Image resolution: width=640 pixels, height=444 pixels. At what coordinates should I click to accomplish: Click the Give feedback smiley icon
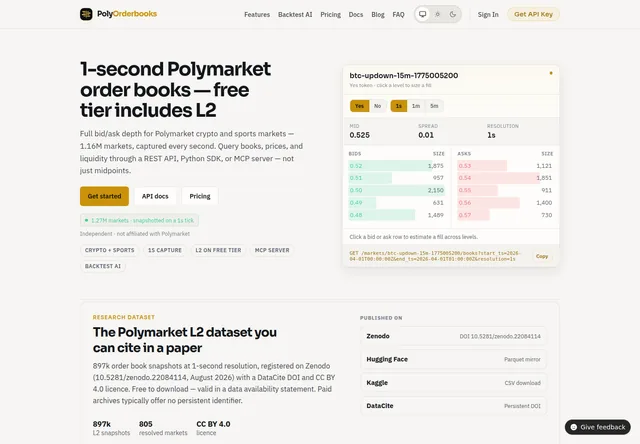click(573, 427)
